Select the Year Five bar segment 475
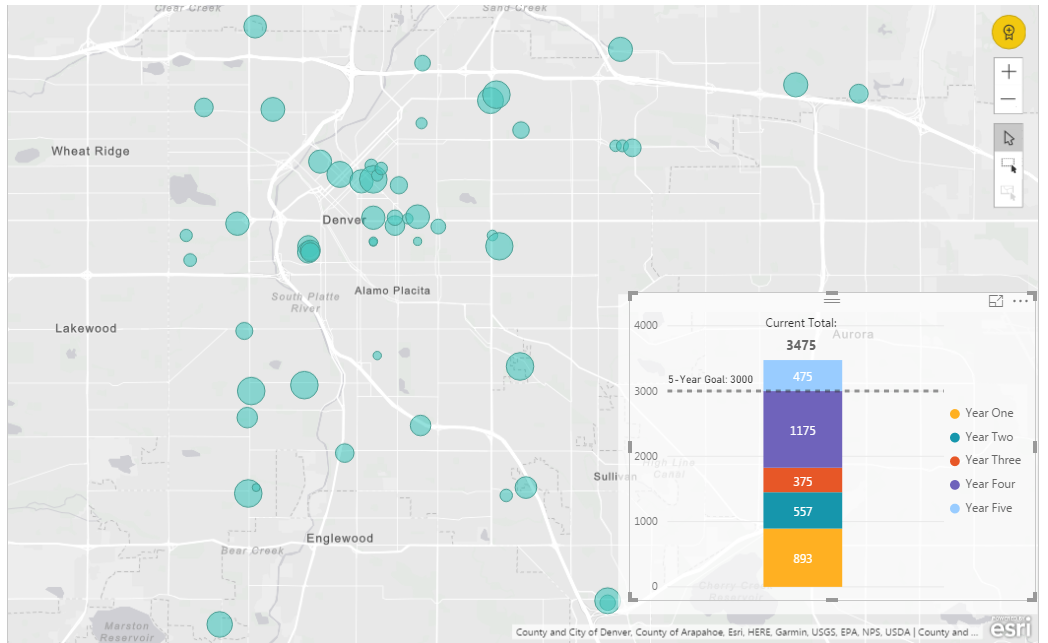The height and width of the screenshot is (643, 1048). point(803,376)
